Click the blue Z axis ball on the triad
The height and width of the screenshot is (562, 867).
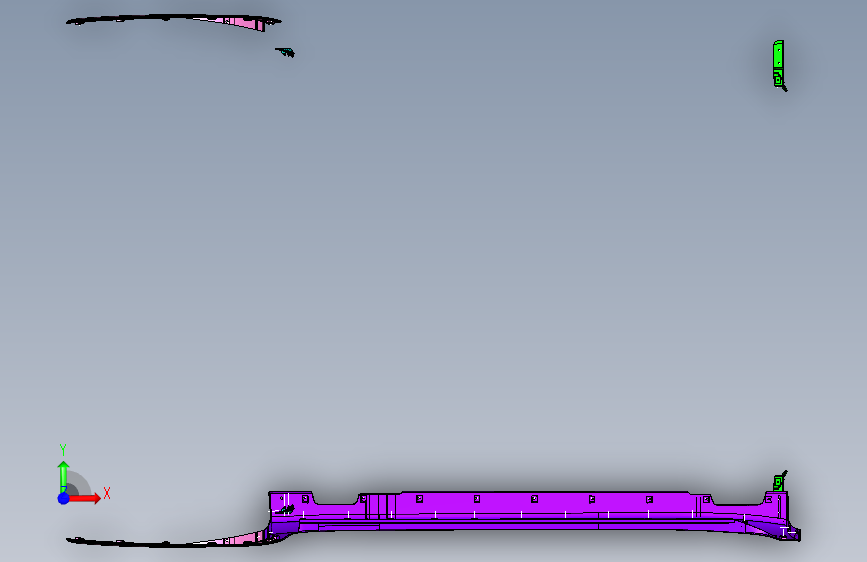coord(64,498)
